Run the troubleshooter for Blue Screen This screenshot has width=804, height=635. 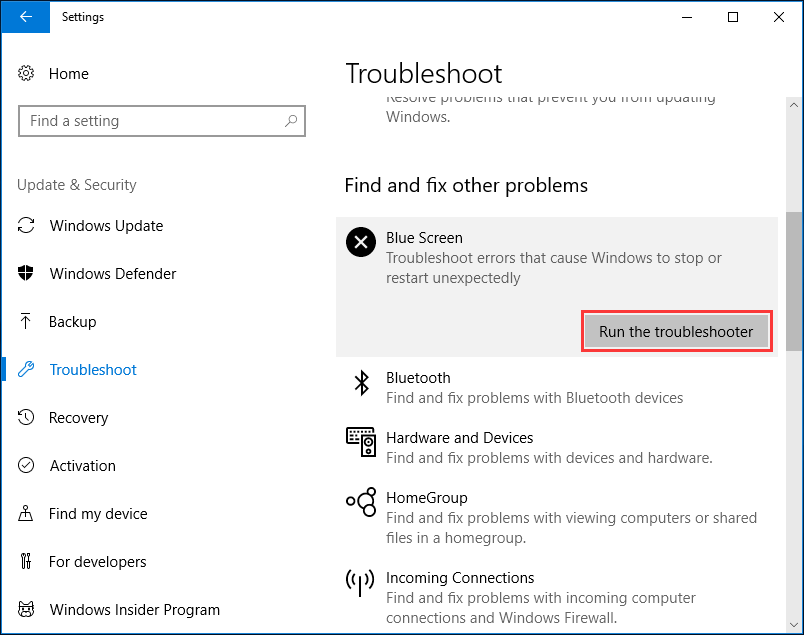[676, 331]
